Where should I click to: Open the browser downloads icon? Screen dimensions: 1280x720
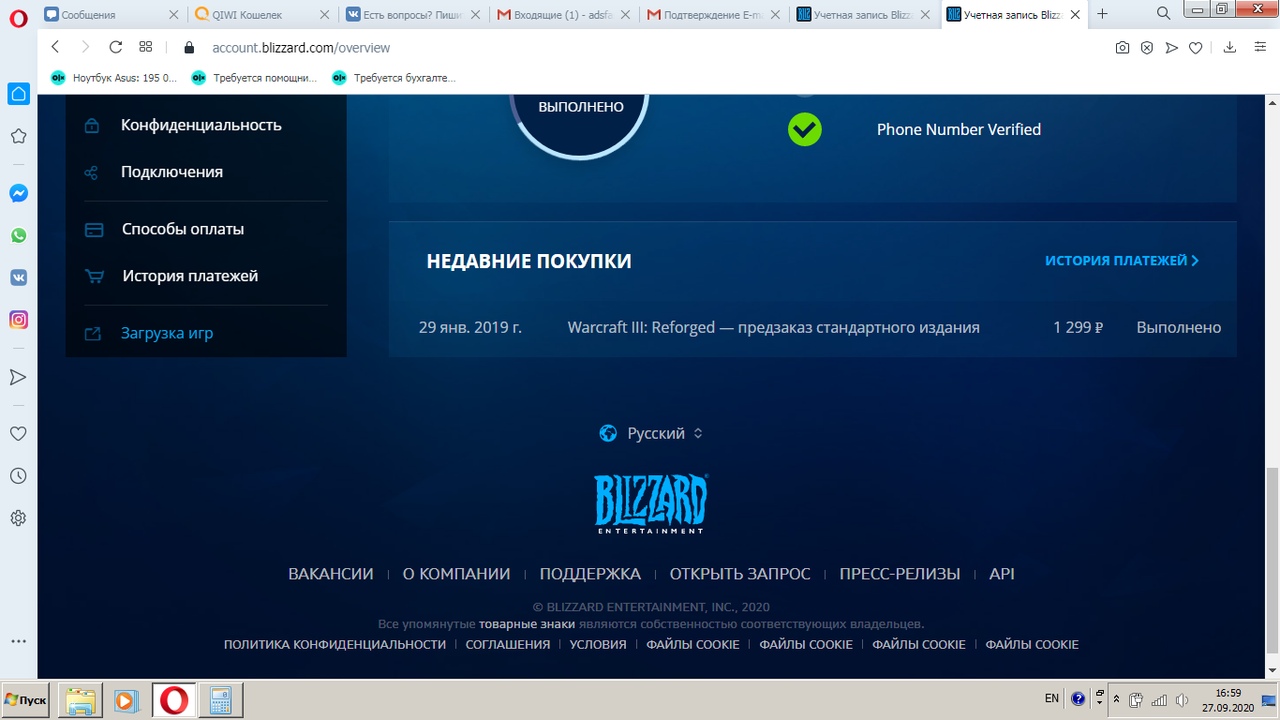pyautogui.click(x=1230, y=48)
